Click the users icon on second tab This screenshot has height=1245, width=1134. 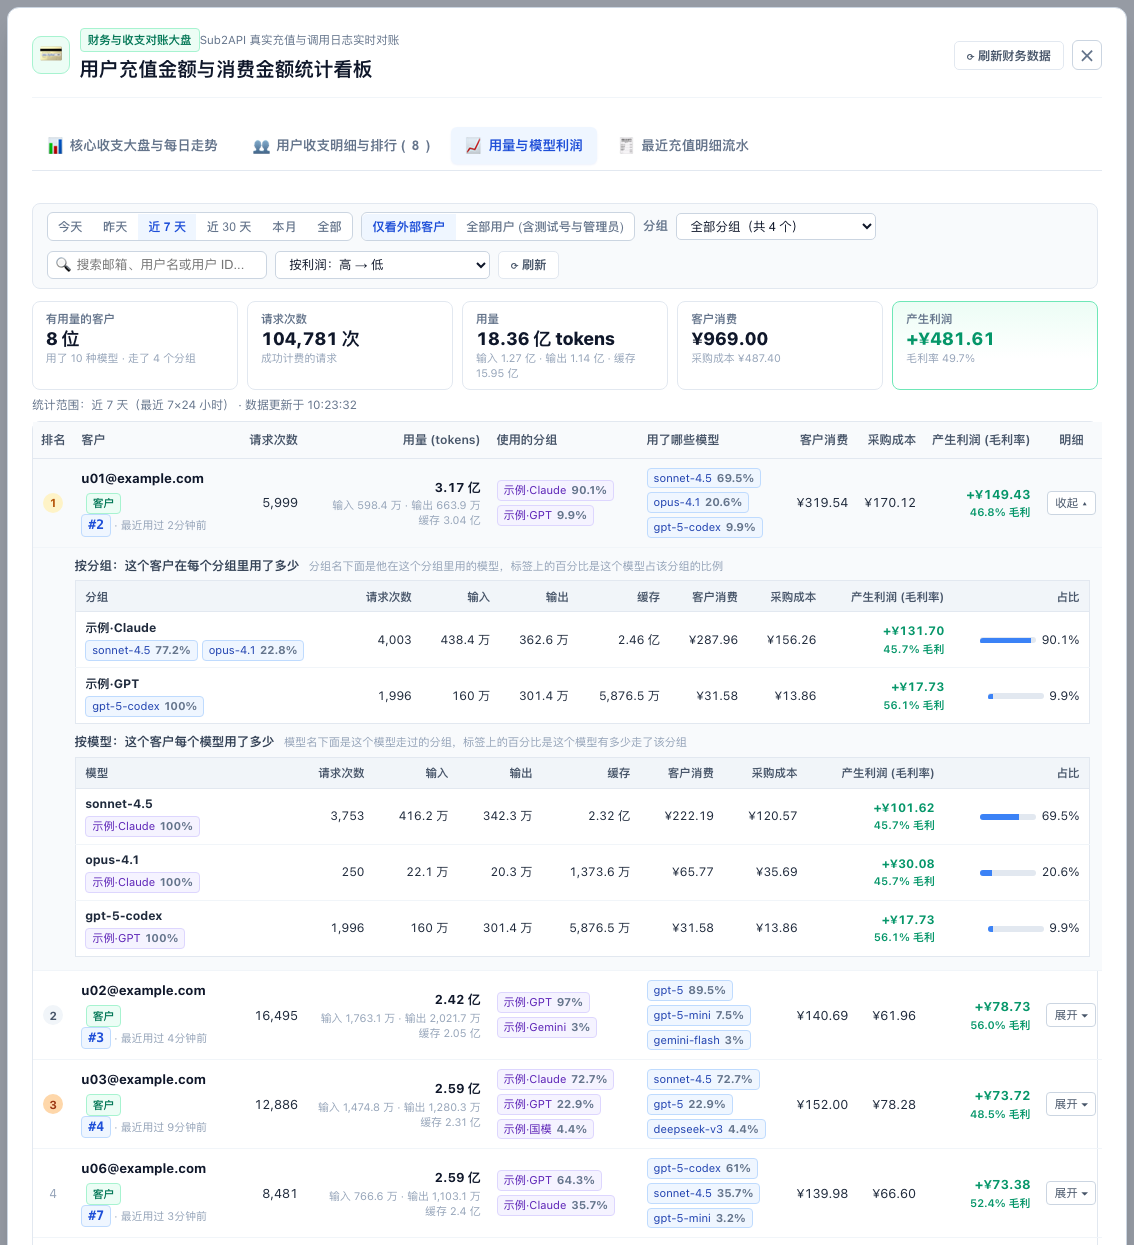[261, 146]
